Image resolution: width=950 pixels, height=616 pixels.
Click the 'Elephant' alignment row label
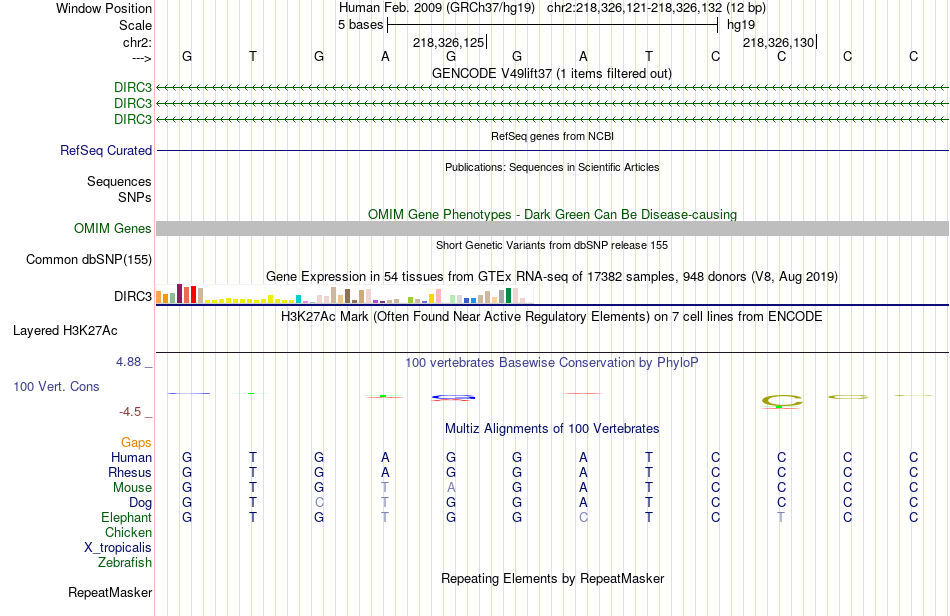(x=126, y=518)
